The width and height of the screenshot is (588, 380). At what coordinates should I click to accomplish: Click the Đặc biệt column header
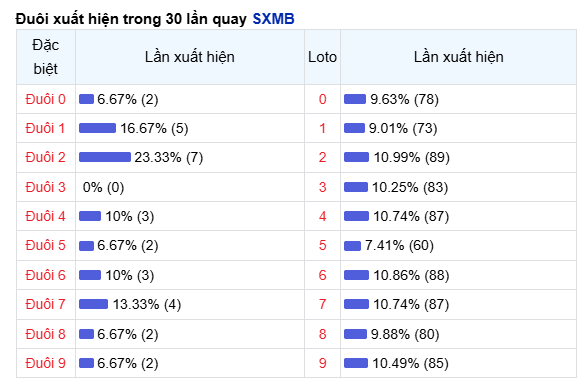point(46,57)
